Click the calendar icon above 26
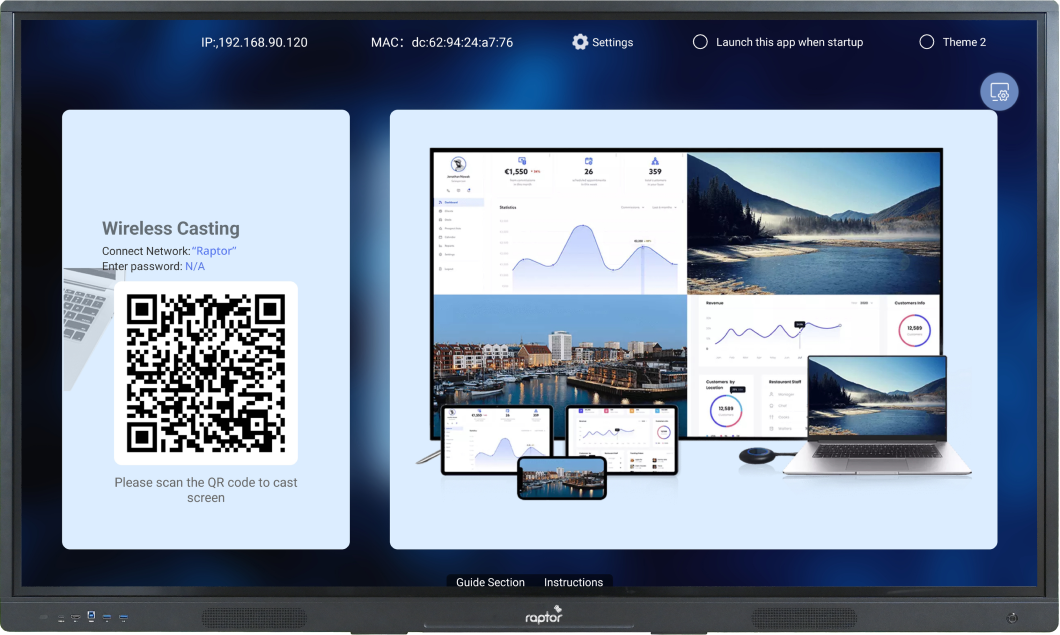The height and width of the screenshot is (635, 1060). click(589, 160)
